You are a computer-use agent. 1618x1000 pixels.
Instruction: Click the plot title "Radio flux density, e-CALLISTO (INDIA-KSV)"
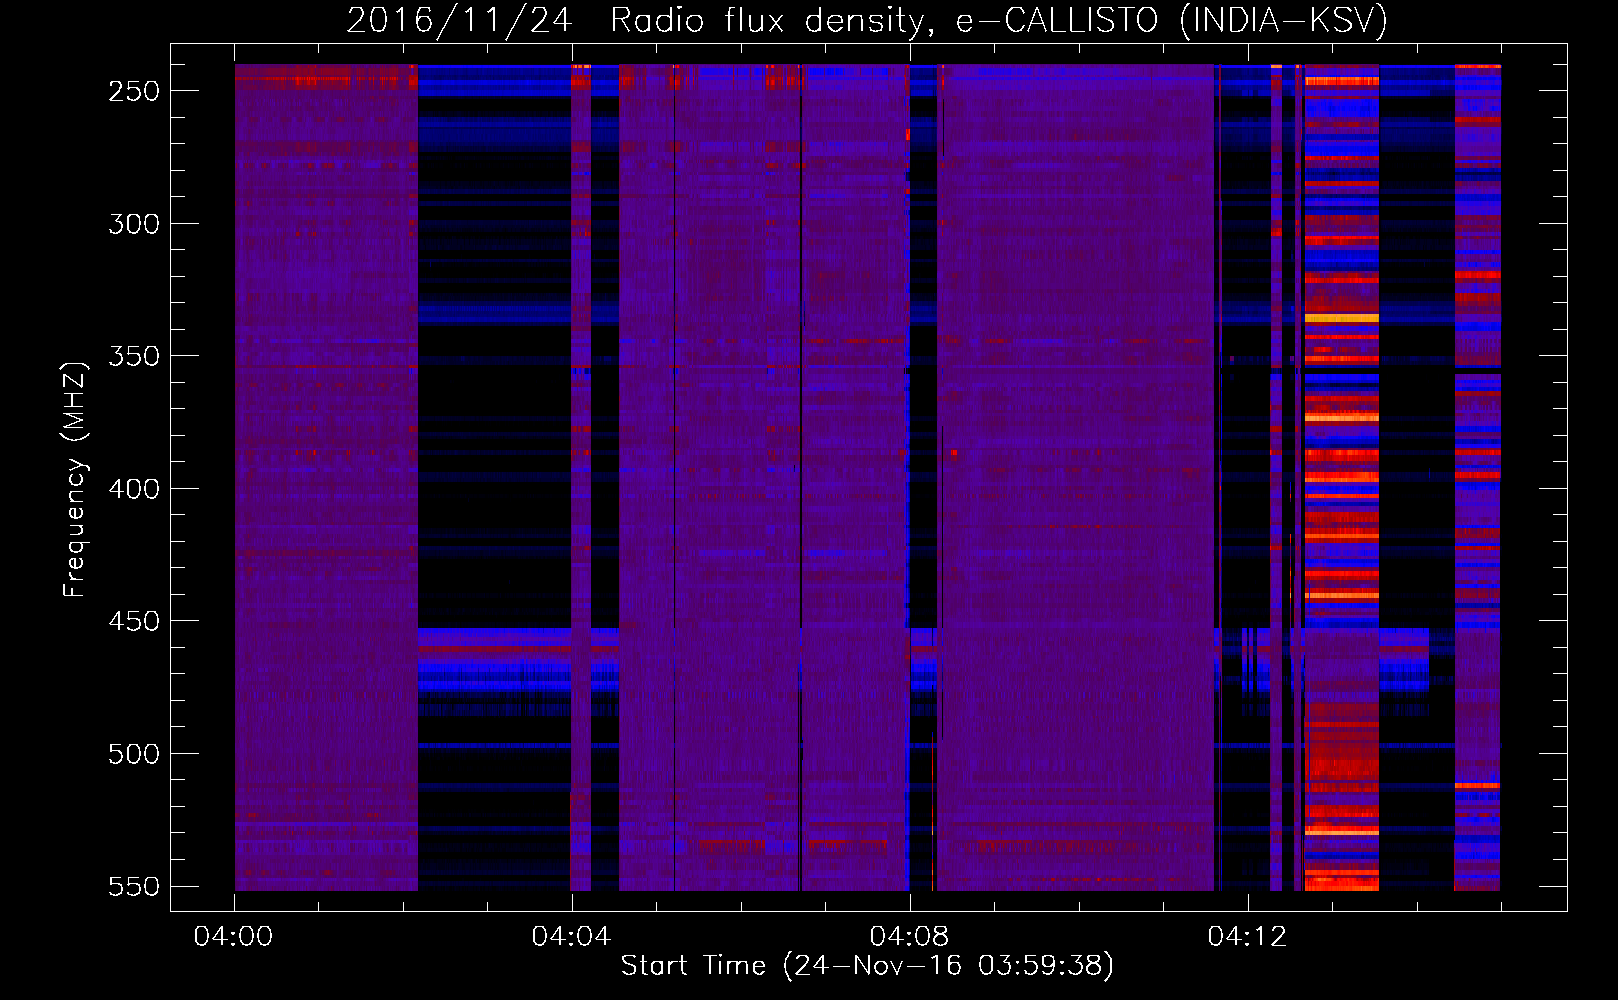tap(999, 20)
